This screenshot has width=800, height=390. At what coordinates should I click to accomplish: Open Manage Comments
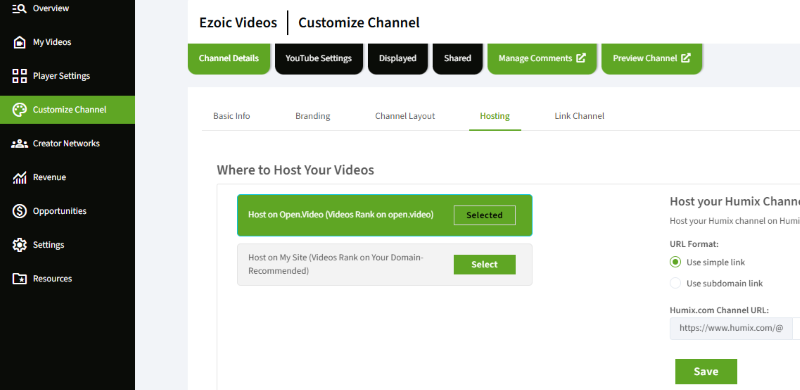[x=542, y=58]
